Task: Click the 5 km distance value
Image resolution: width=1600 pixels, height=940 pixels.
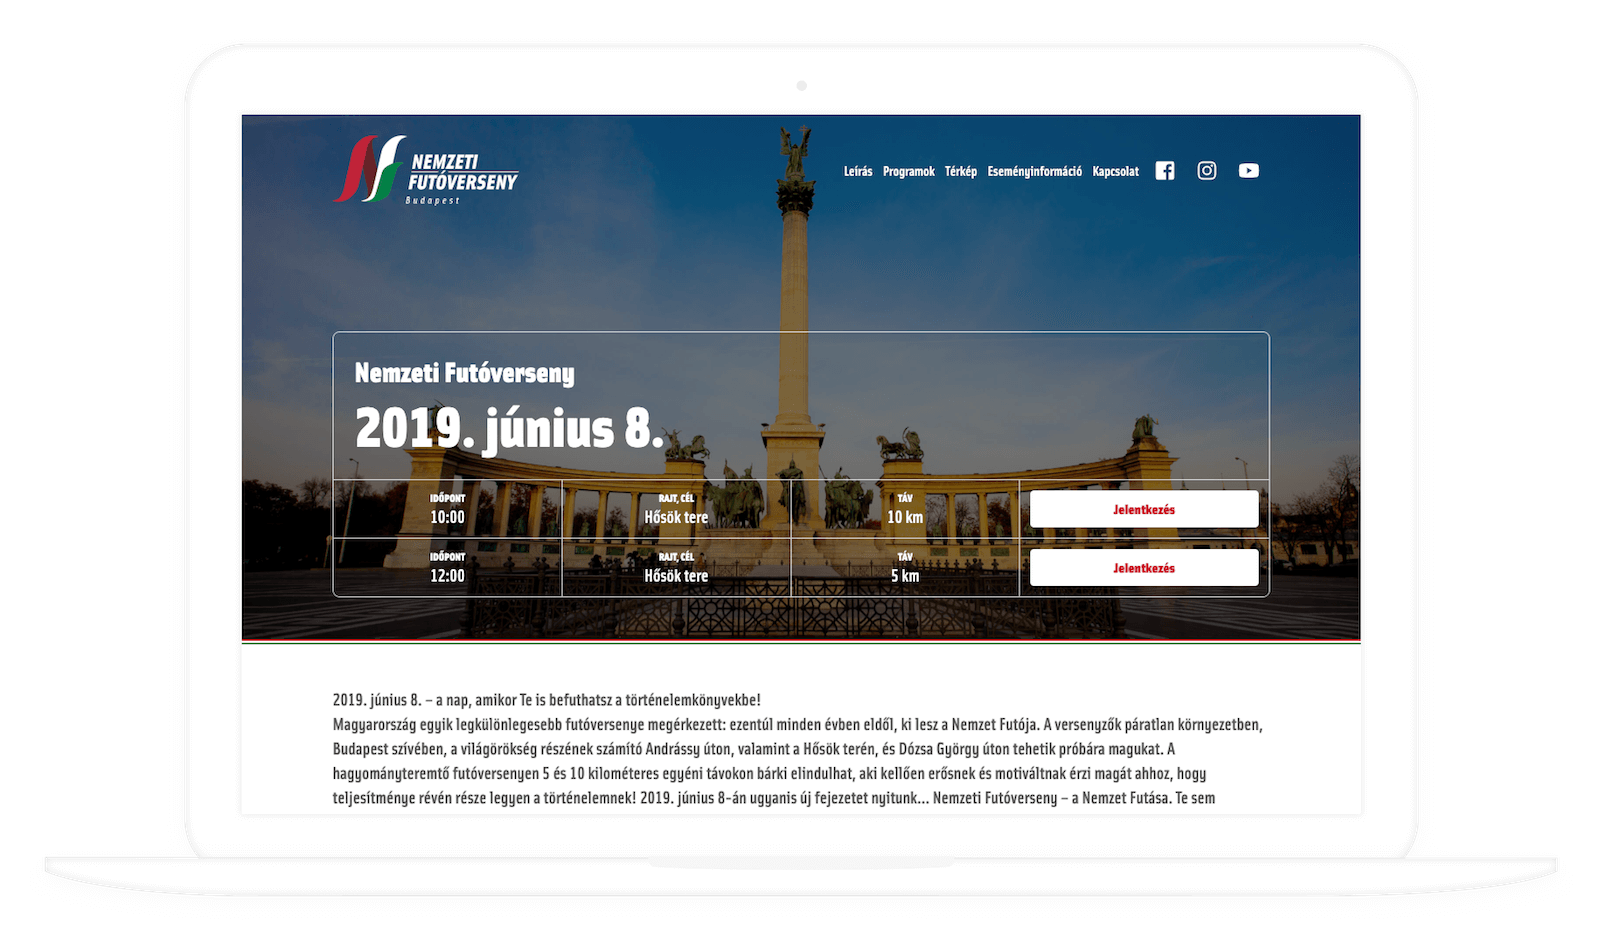Action: (x=905, y=576)
